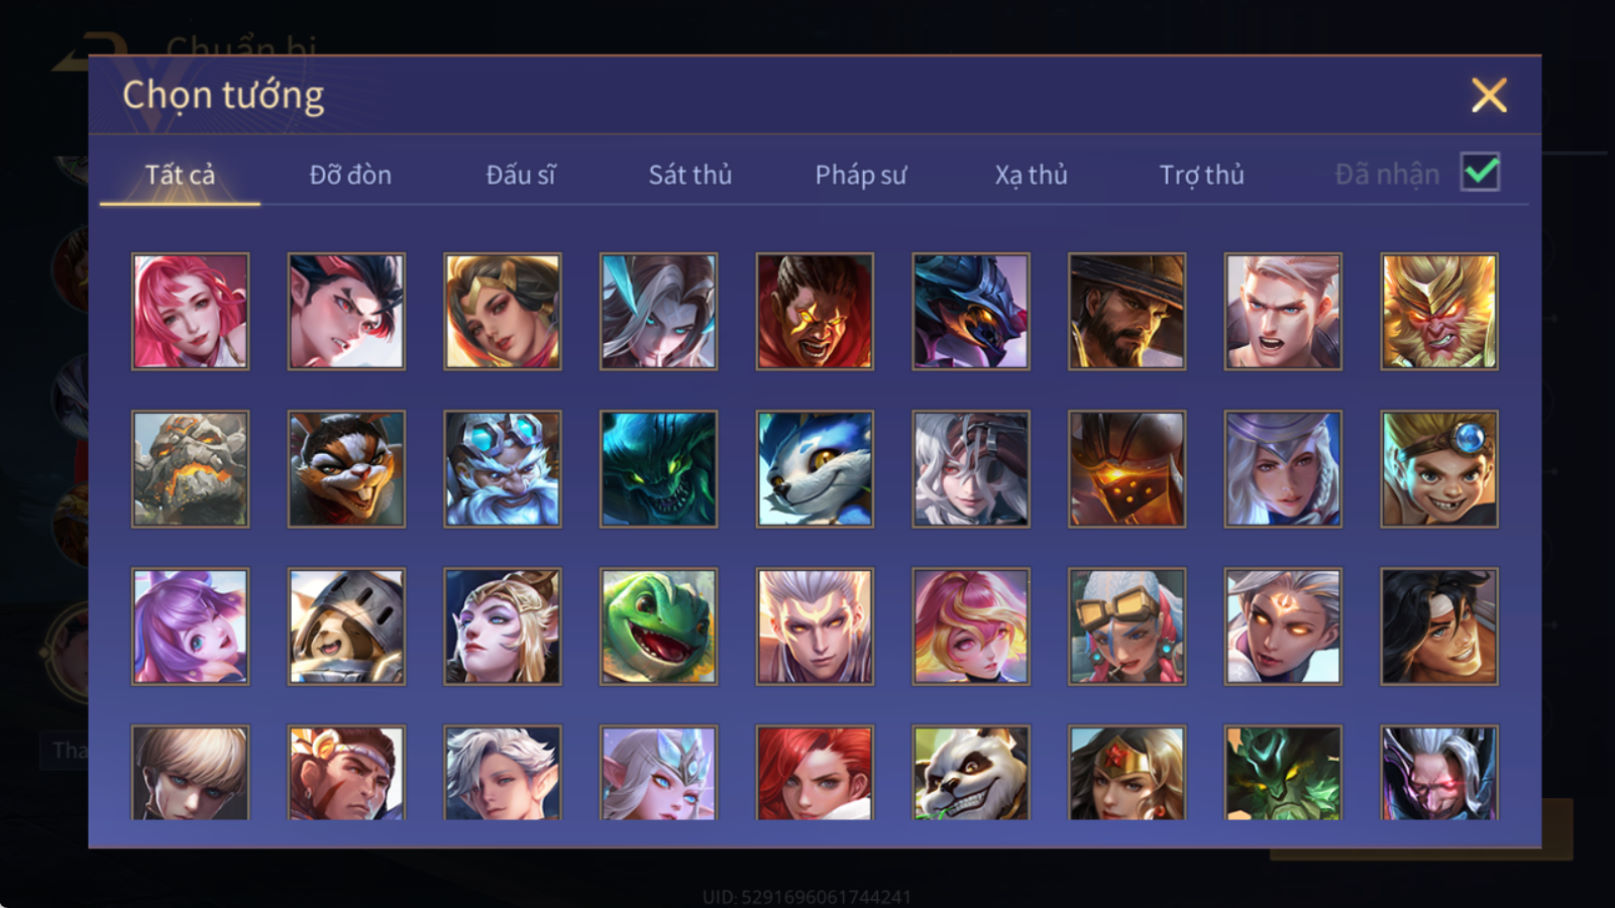This screenshot has width=1615, height=908.
Task: Pick the blue cat hero portrait
Action: click(x=814, y=469)
